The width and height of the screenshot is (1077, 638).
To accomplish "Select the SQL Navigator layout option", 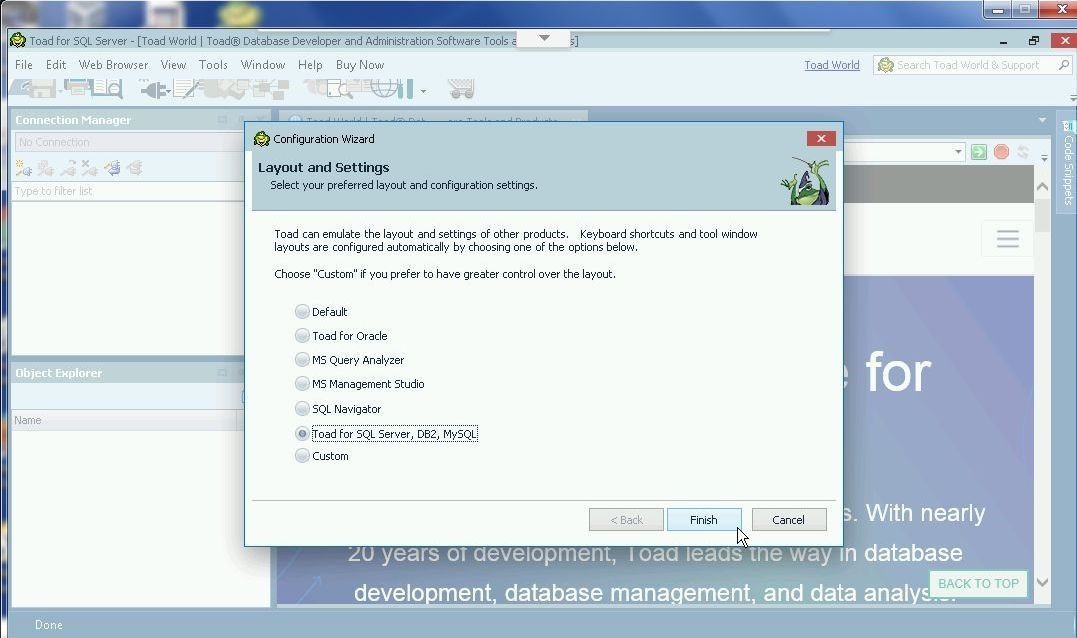I will pos(337,409).
